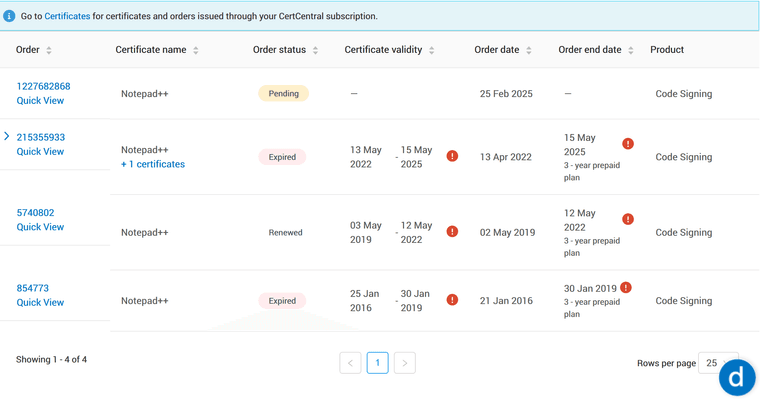Viewport: 760px width, 399px height.
Task: Click alert icon in order 215355933's end date cell
Action: 628,144
